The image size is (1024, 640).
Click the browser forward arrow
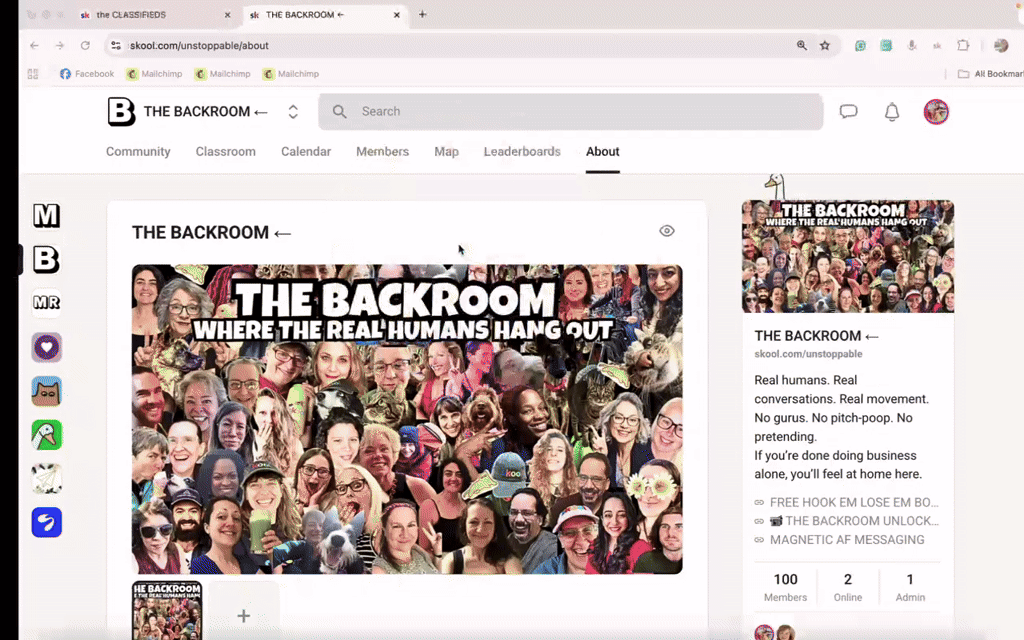point(59,46)
